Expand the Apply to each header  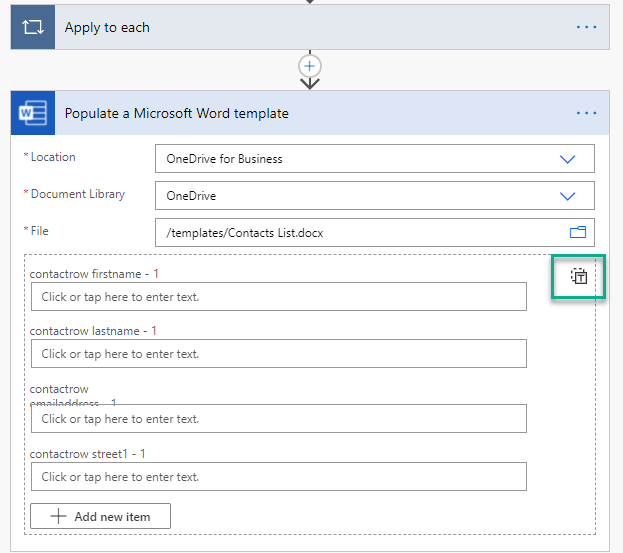coord(310,27)
